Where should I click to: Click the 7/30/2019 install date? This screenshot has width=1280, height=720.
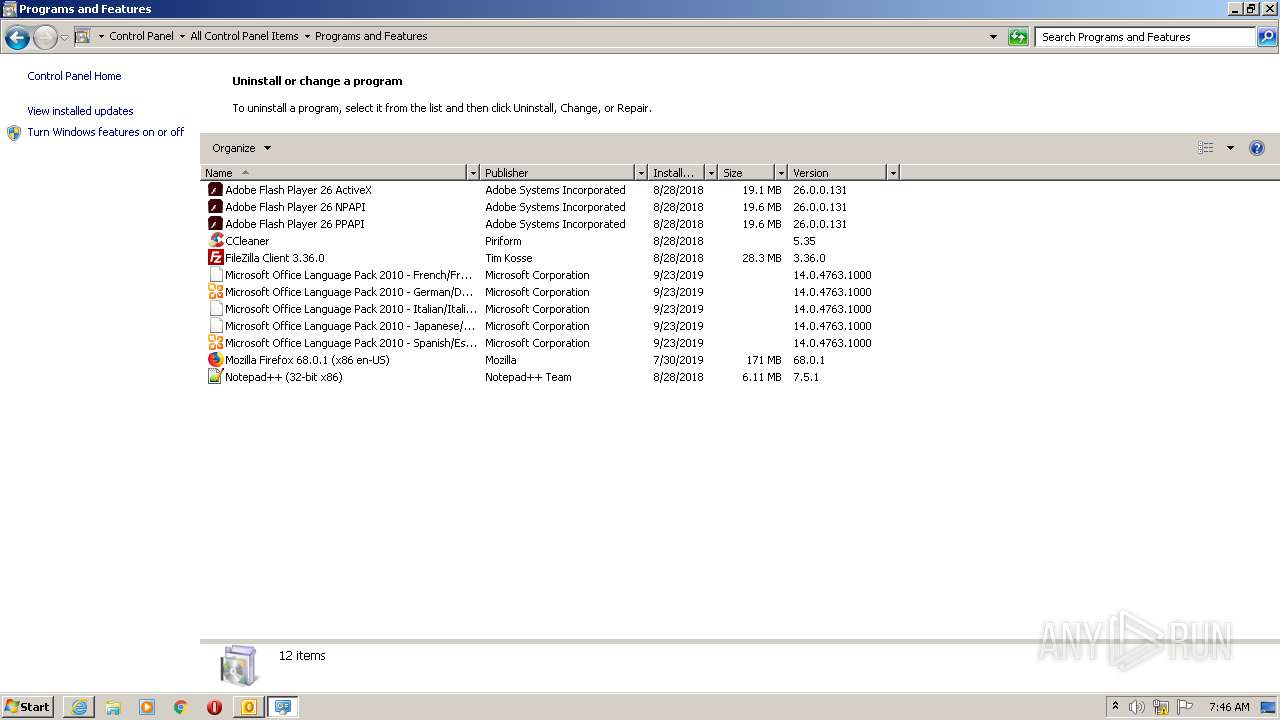tap(678, 360)
